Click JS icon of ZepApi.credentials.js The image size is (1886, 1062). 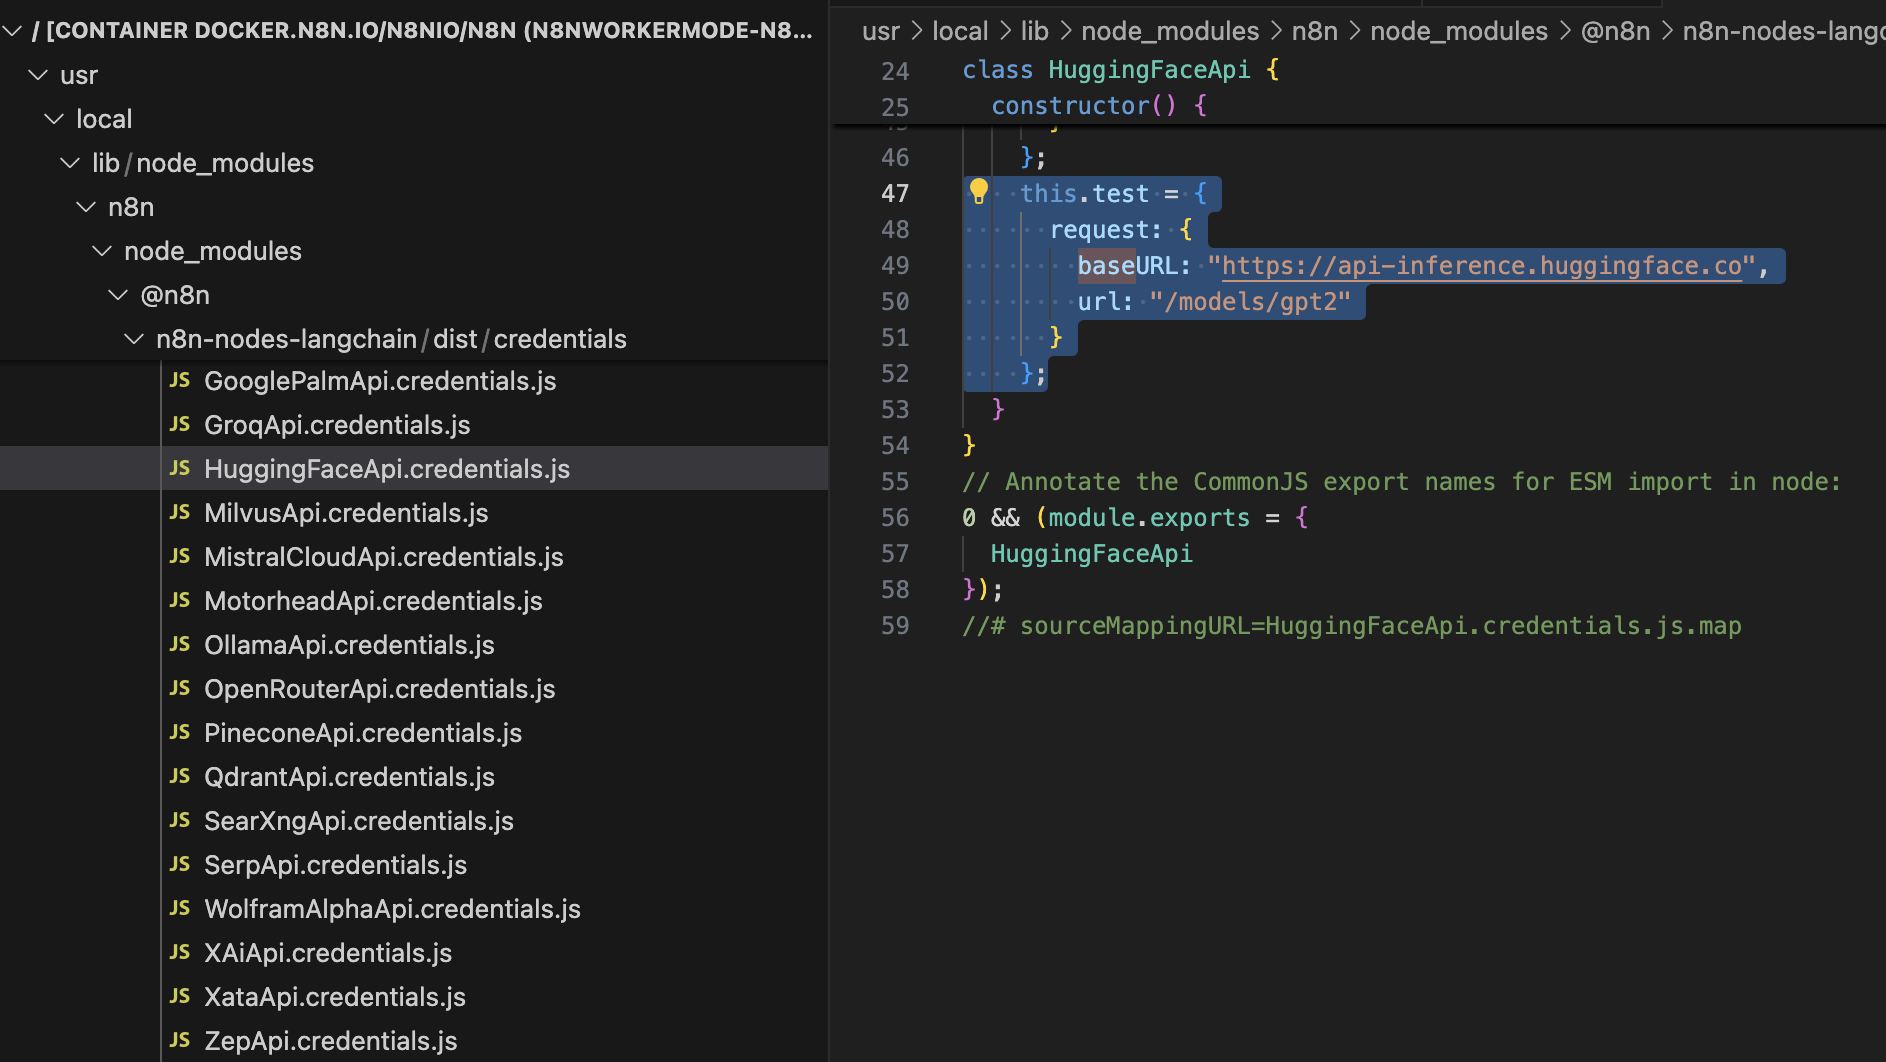(180, 1040)
